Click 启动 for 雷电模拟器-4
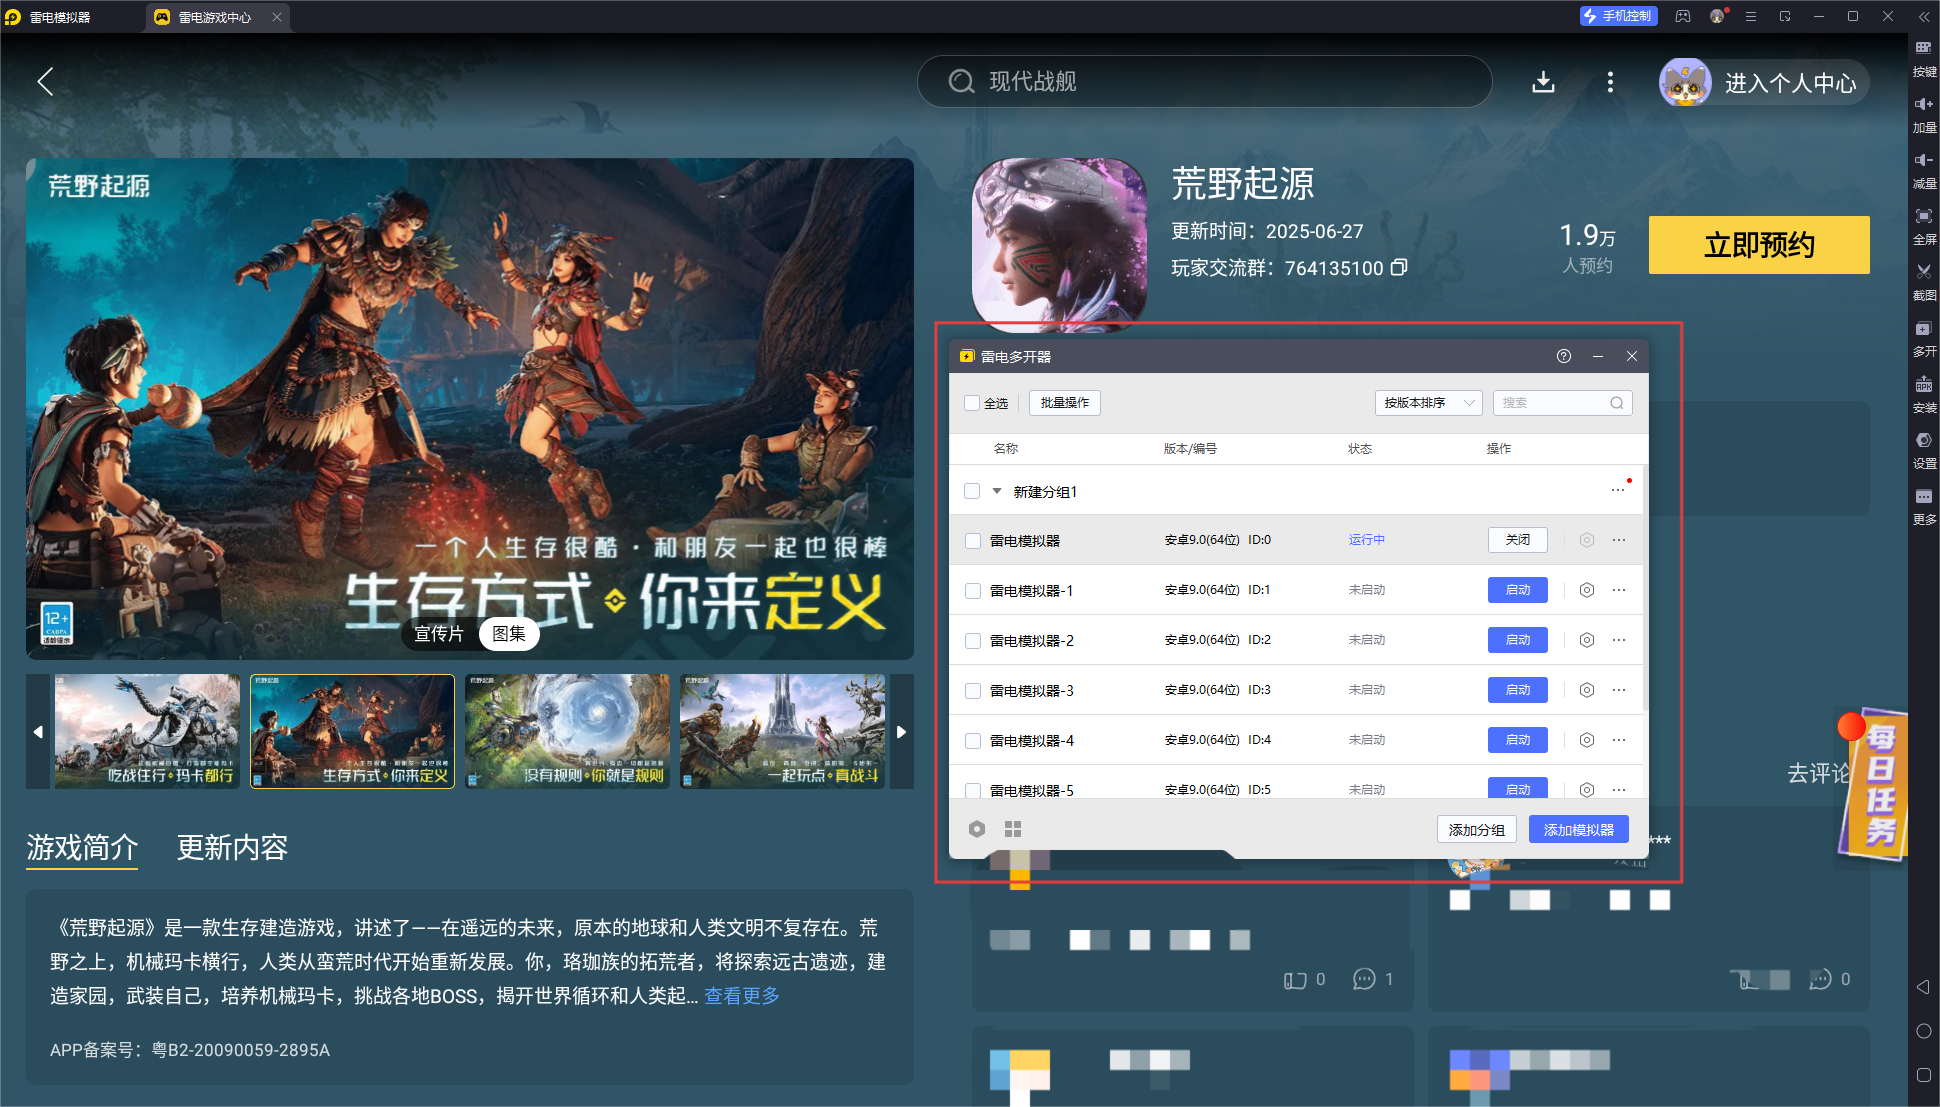 (1518, 740)
